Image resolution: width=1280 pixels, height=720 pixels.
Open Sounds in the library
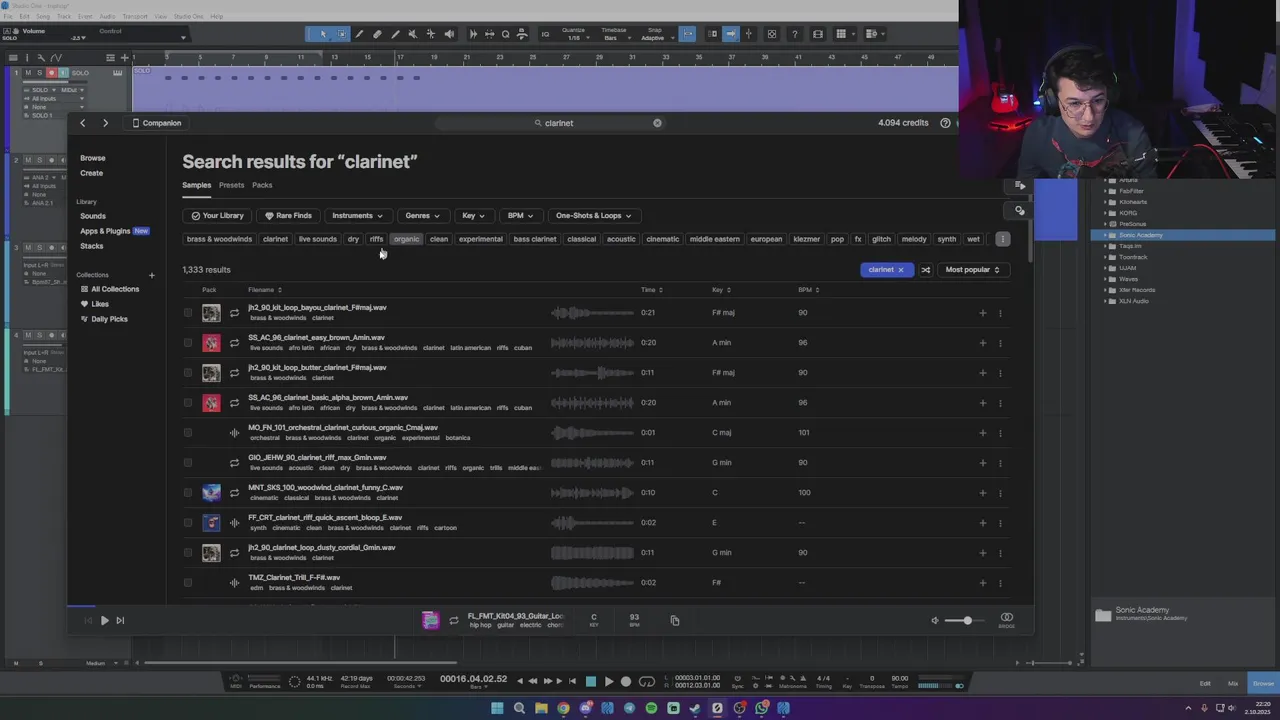(93, 216)
